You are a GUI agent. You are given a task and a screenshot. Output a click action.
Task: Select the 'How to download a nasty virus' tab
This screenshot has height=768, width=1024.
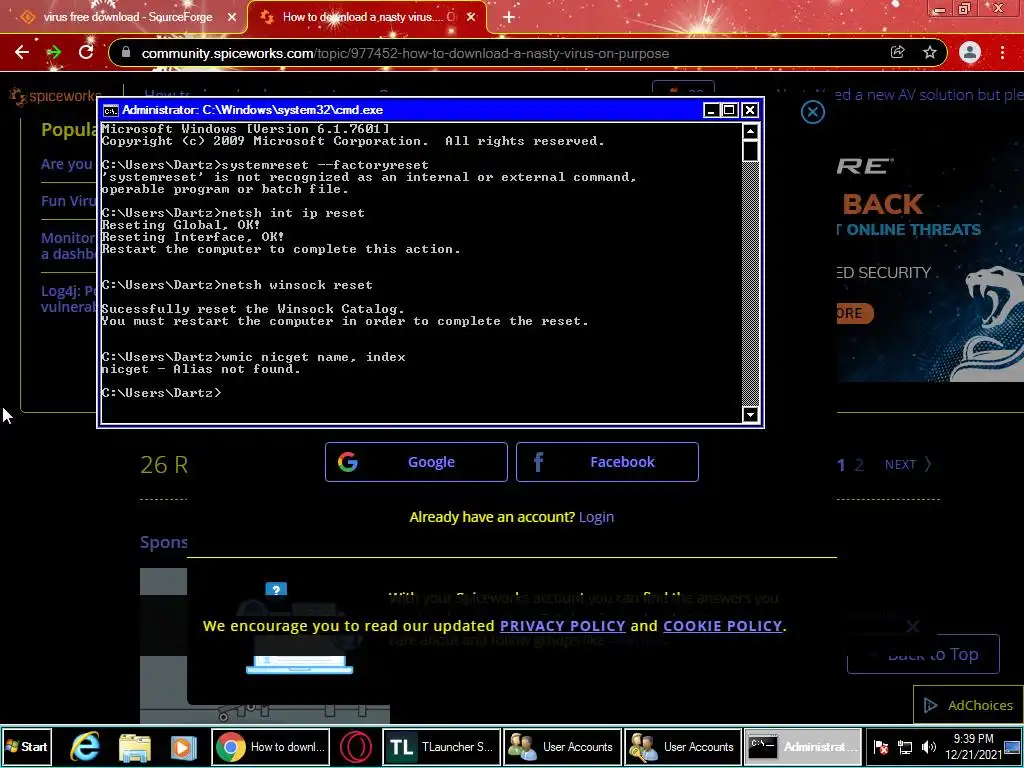[x=367, y=18]
